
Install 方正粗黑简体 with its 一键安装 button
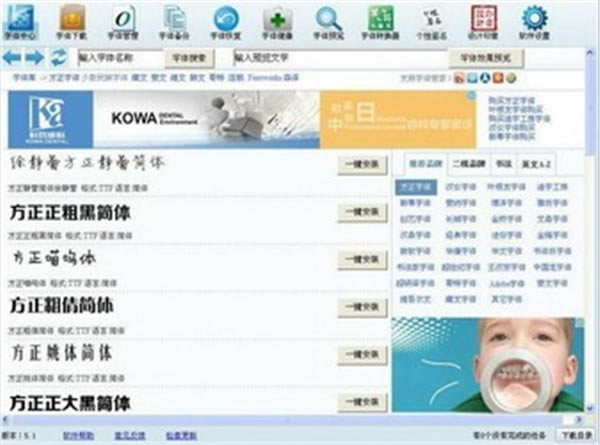tap(362, 212)
